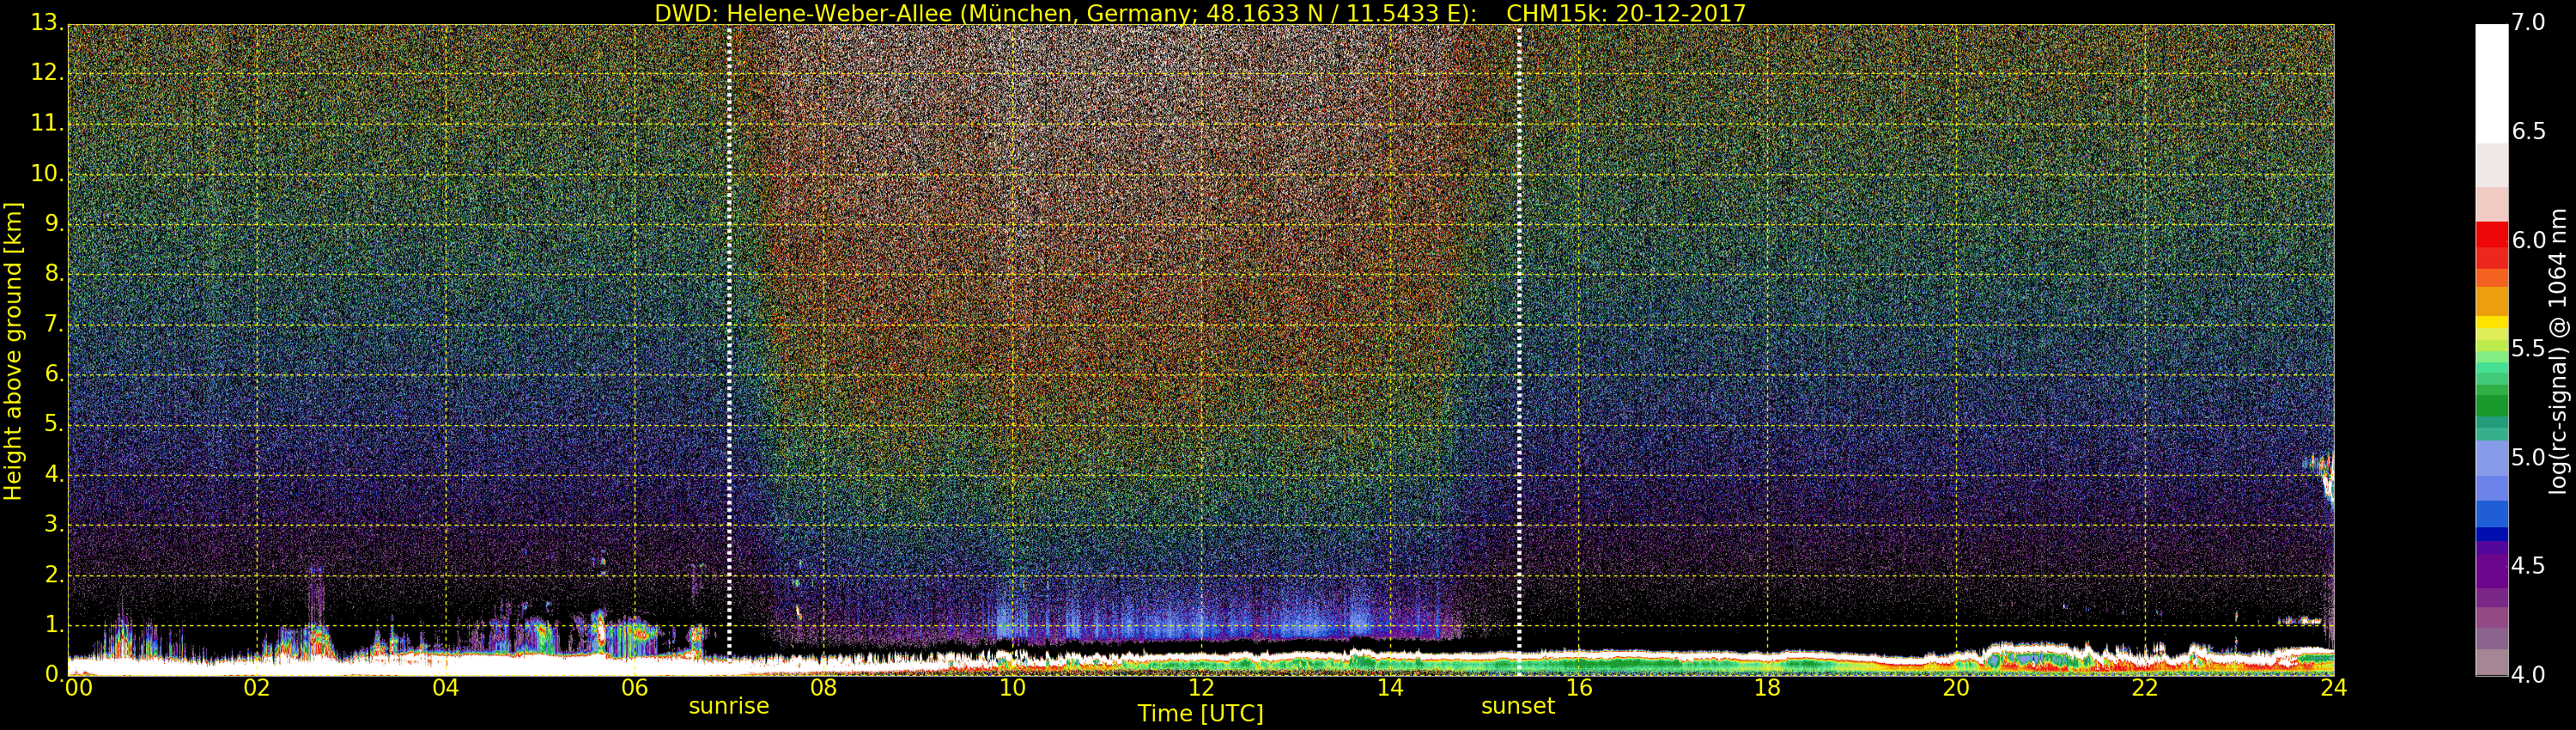
Task: Click the 12 tick on the time axis
Action: coord(1201,688)
